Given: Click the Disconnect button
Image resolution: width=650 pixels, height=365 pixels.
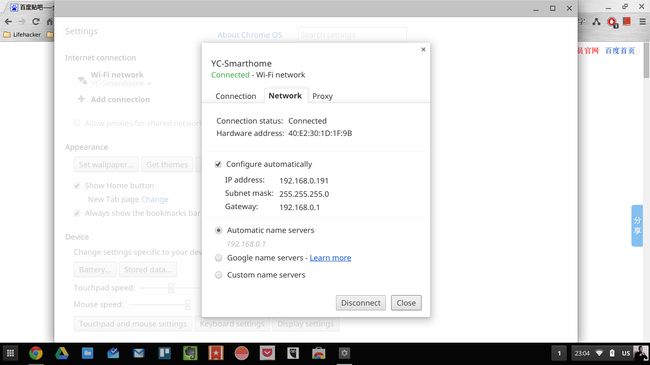Looking at the screenshot, I should [361, 303].
